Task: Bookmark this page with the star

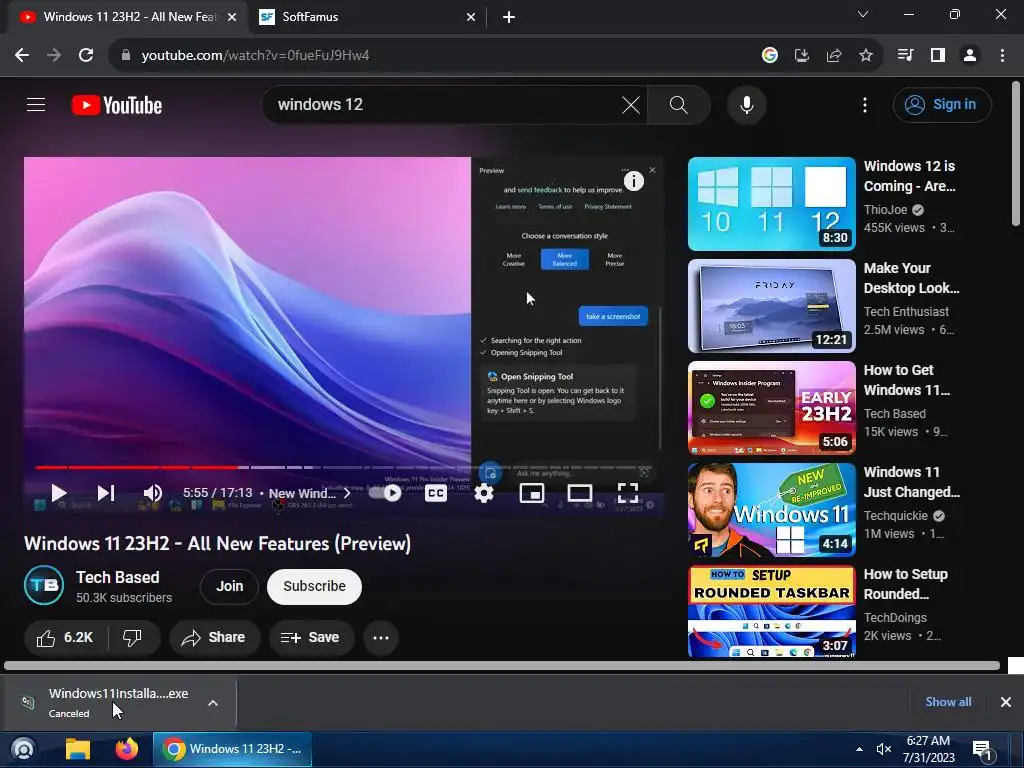Action: tap(866, 56)
